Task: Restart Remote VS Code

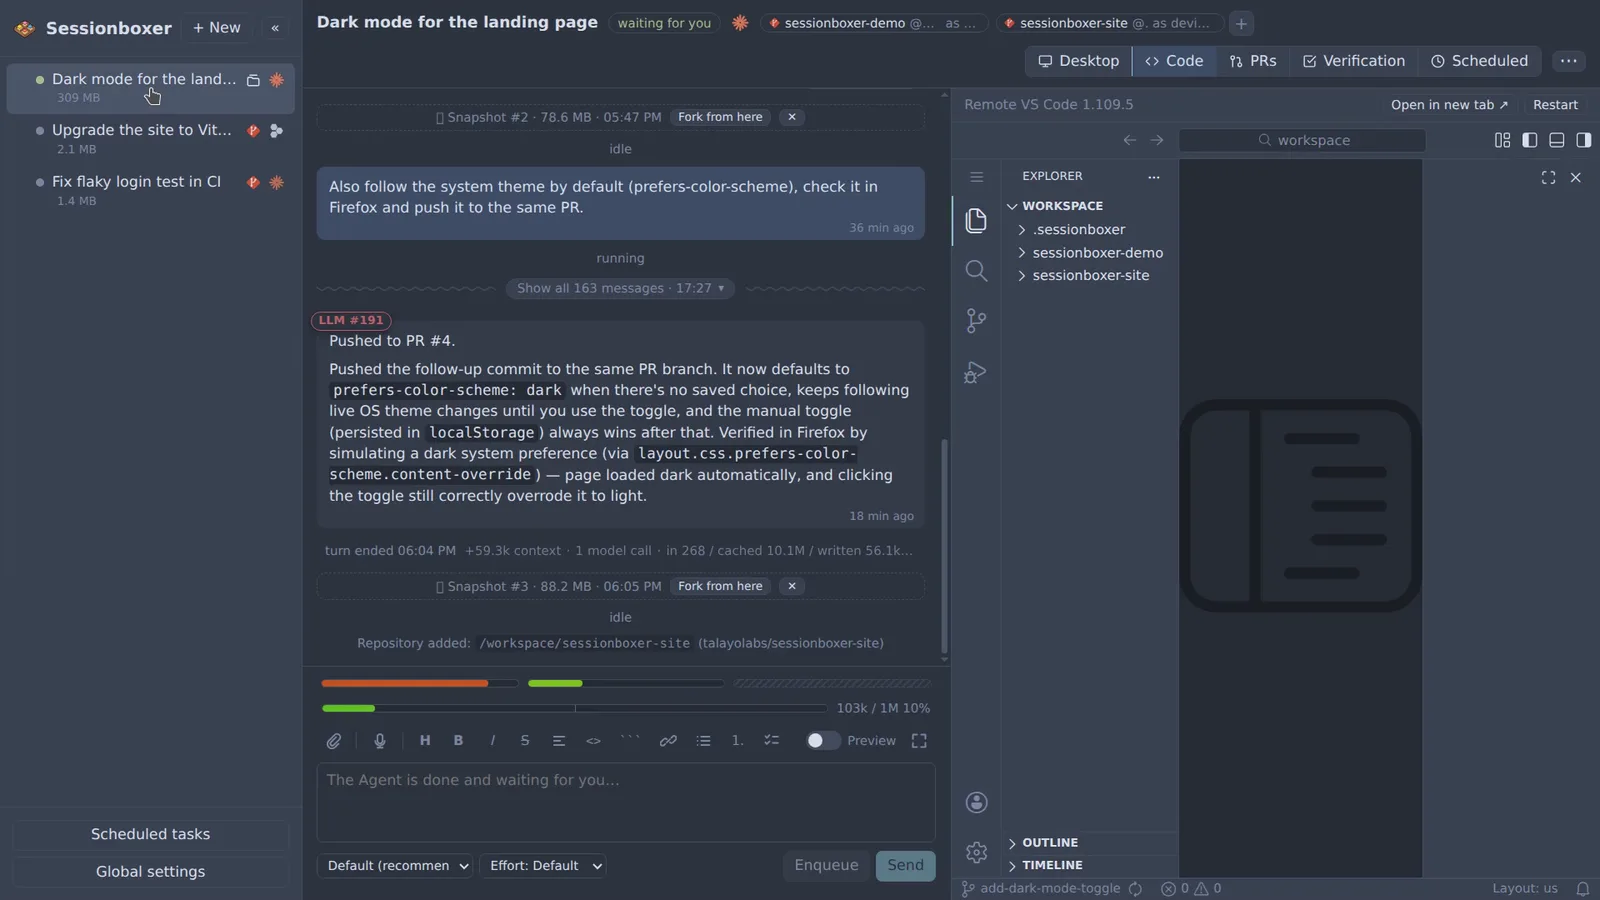Action: click(x=1555, y=105)
